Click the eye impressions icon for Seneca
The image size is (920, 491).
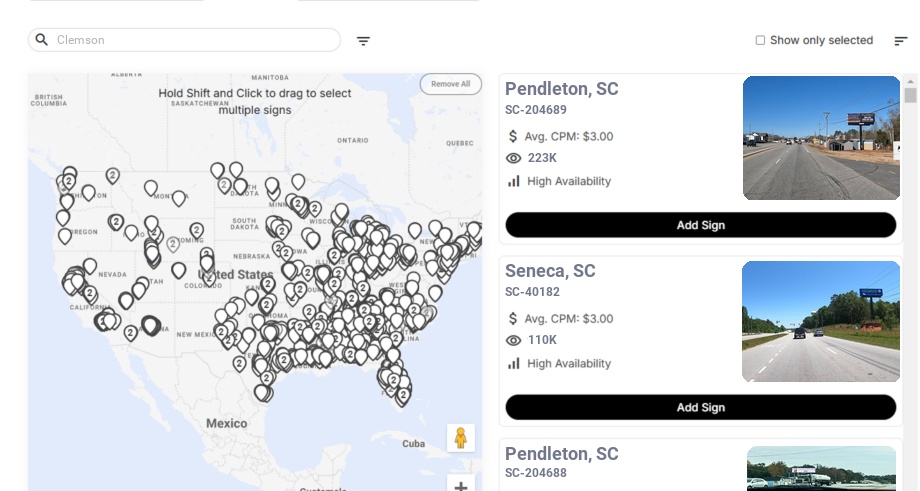tap(514, 340)
